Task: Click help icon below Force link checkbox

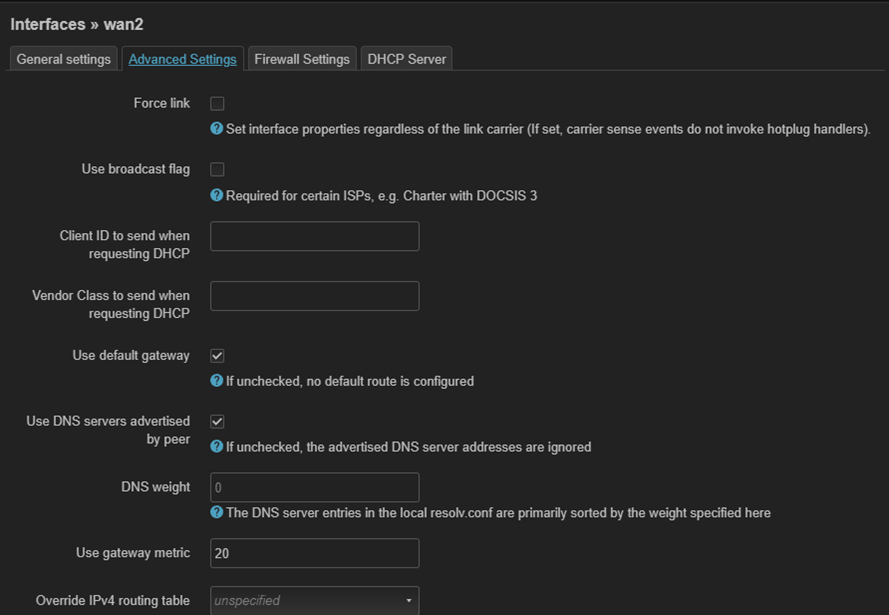Action: click(x=216, y=129)
